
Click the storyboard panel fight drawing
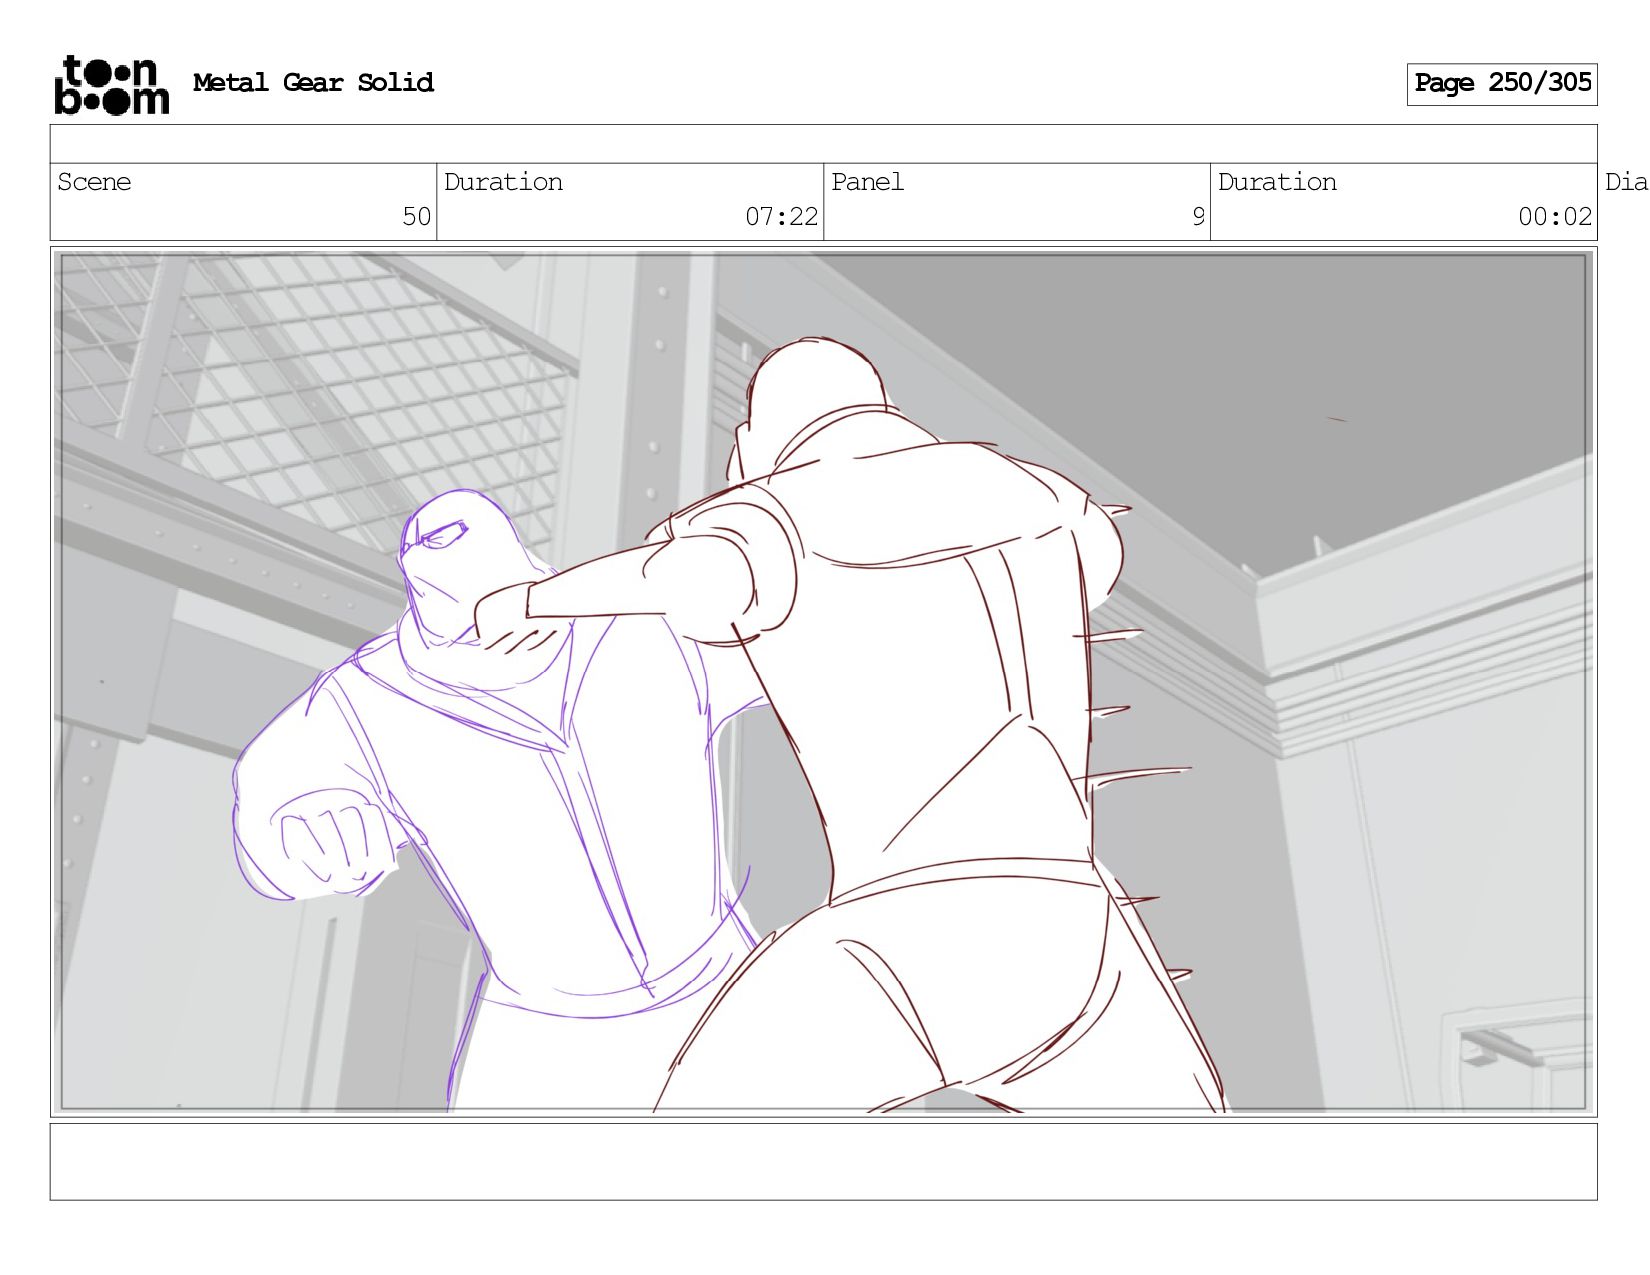coord(823,682)
